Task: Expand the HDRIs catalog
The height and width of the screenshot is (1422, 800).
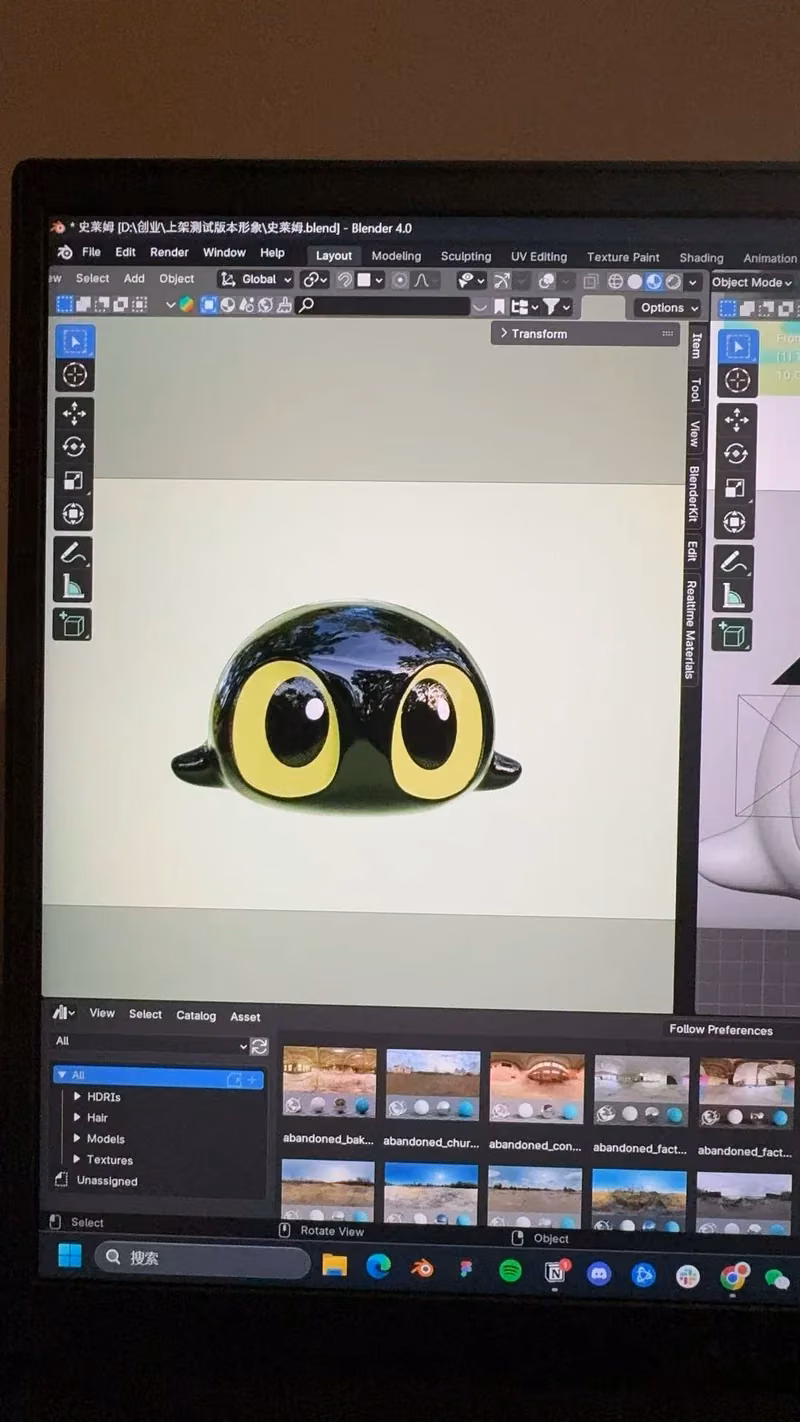Action: tap(78, 1097)
